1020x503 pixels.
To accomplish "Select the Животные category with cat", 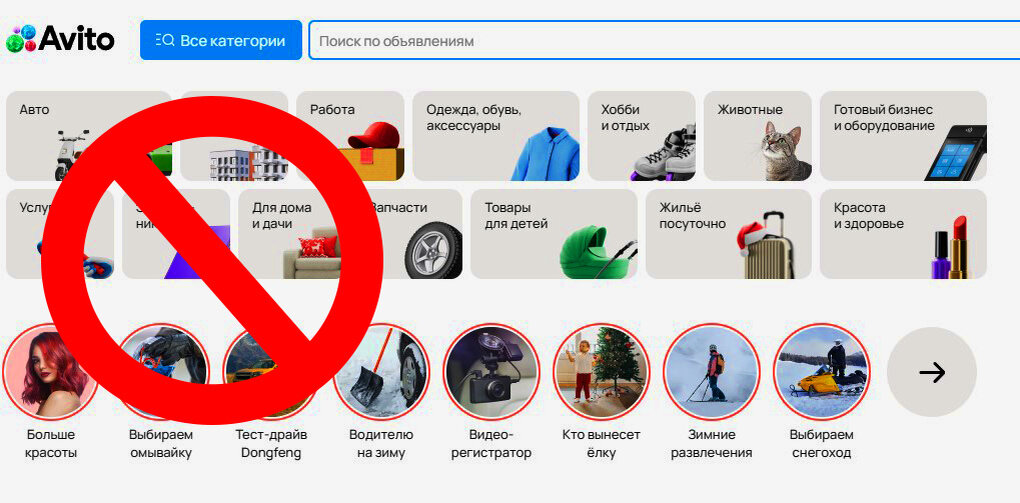I will [758, 136].
